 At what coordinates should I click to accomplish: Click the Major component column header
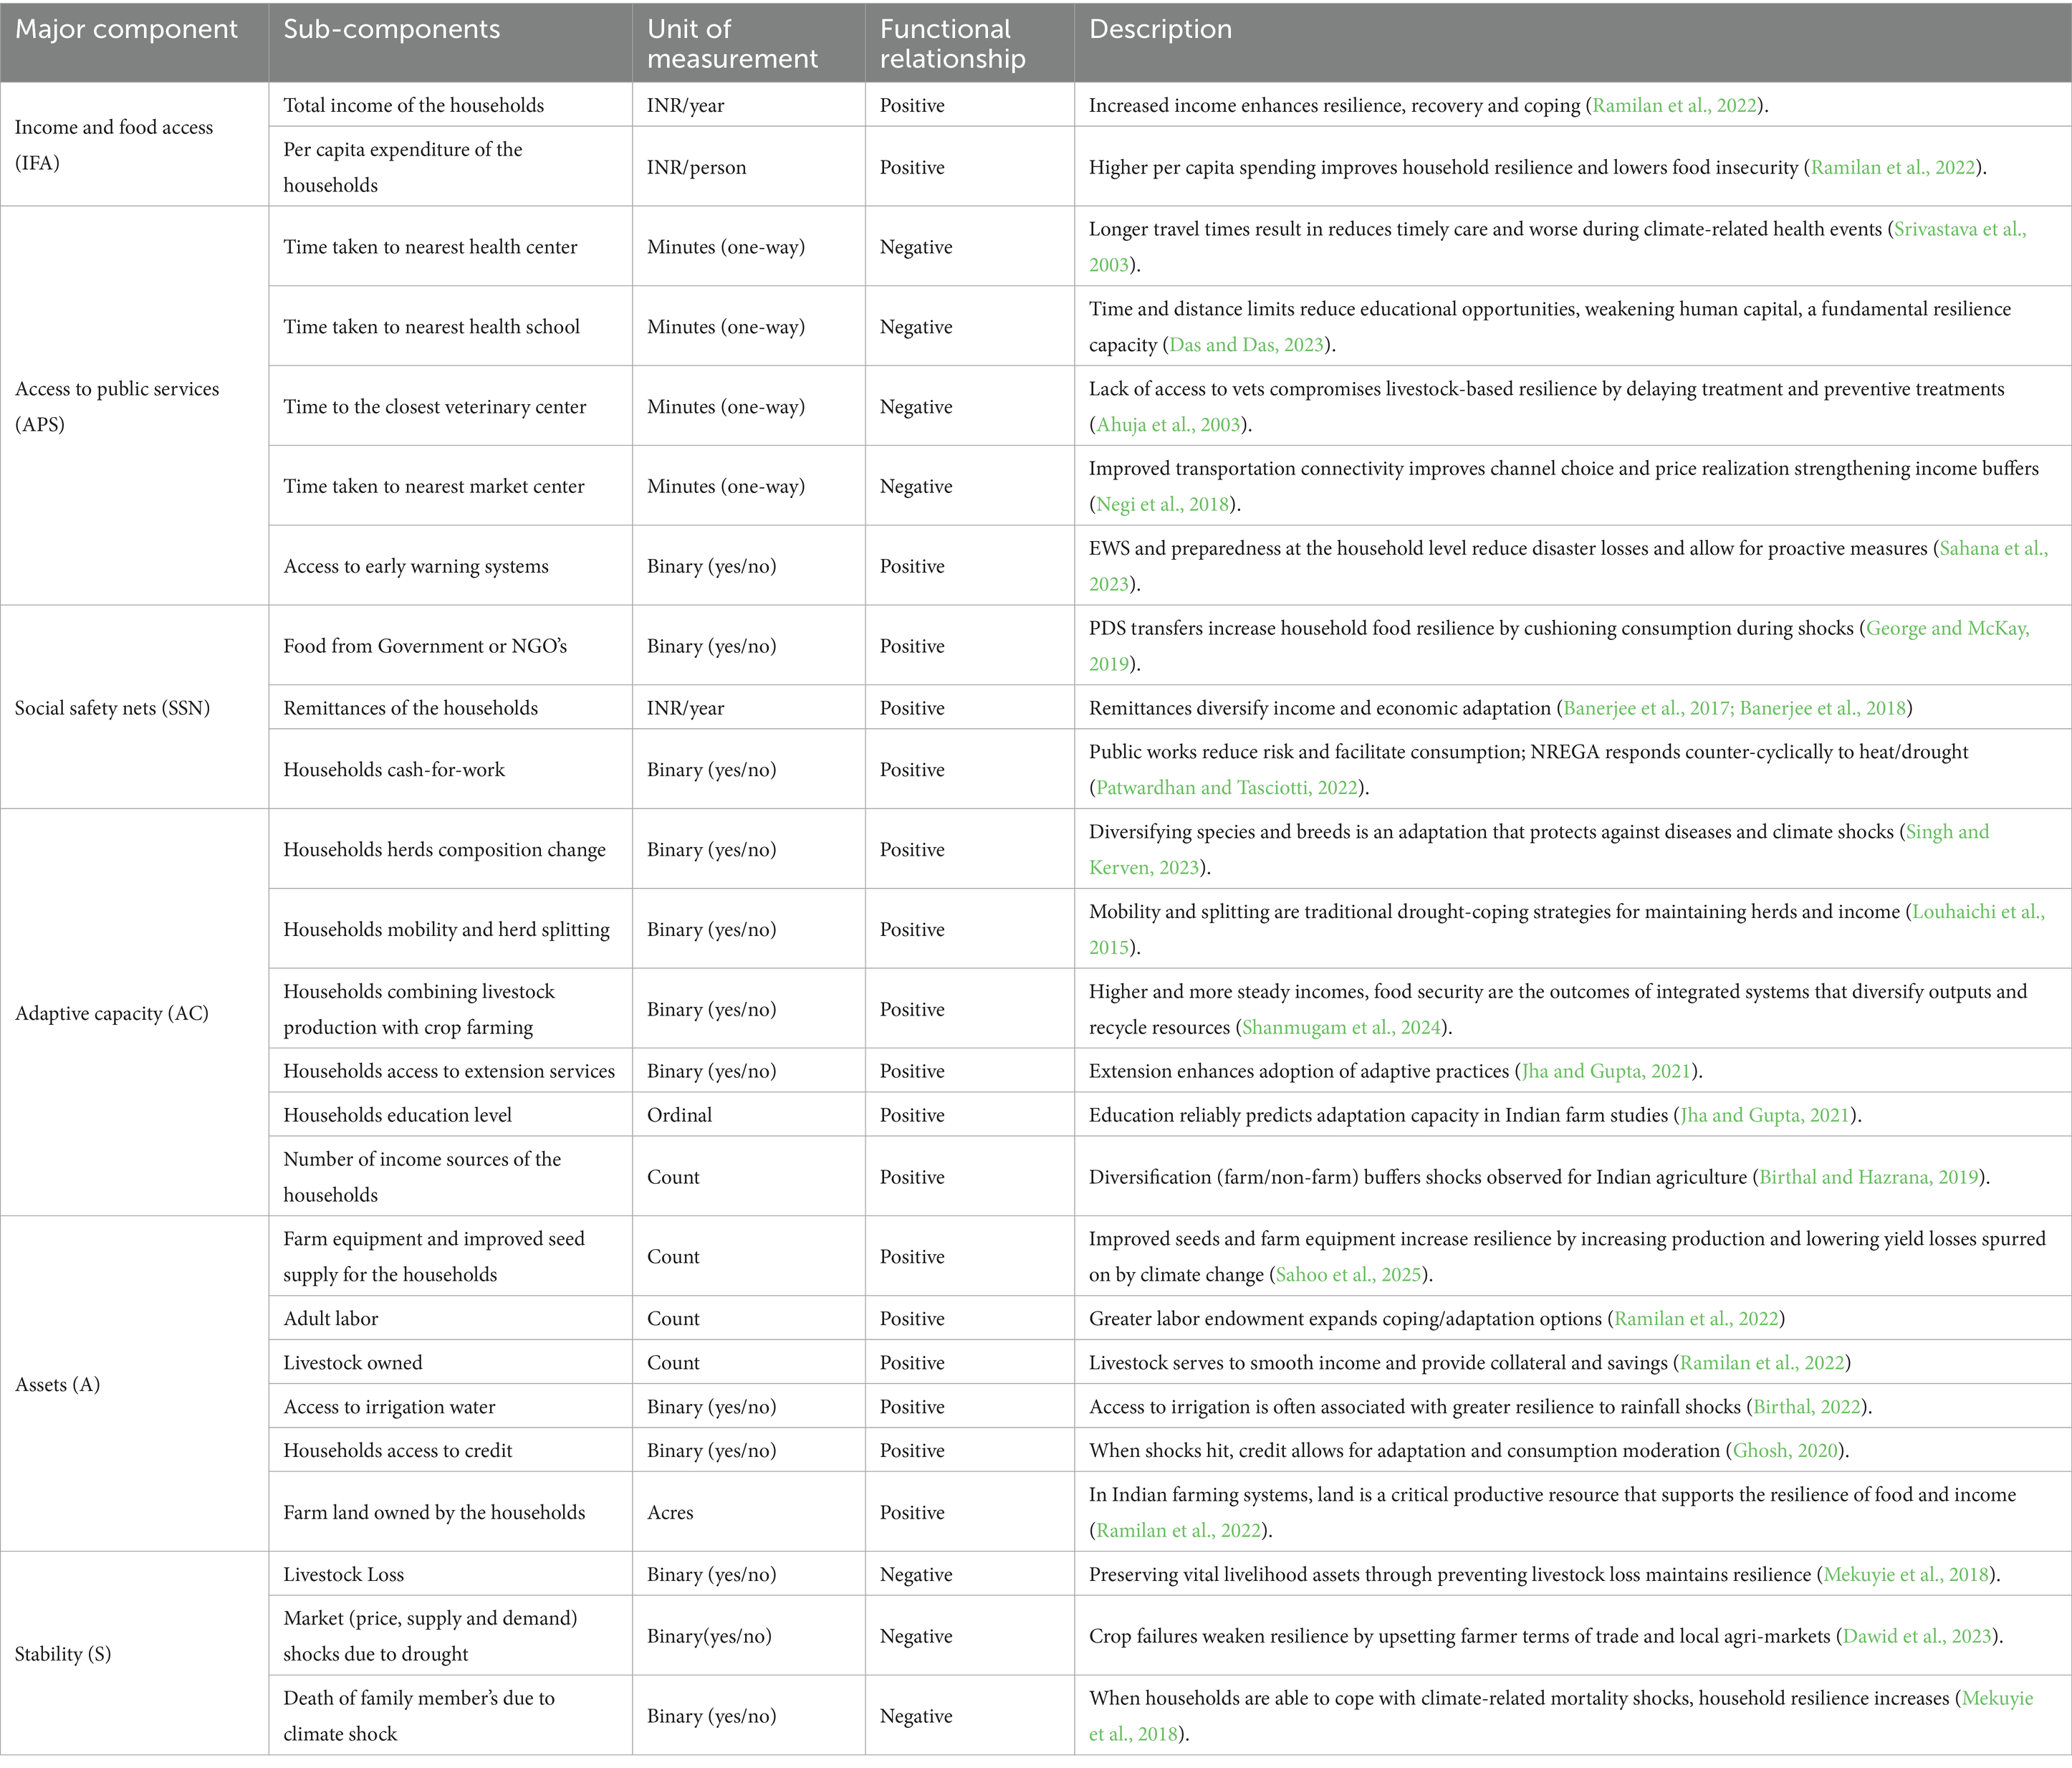pos(126,30)
